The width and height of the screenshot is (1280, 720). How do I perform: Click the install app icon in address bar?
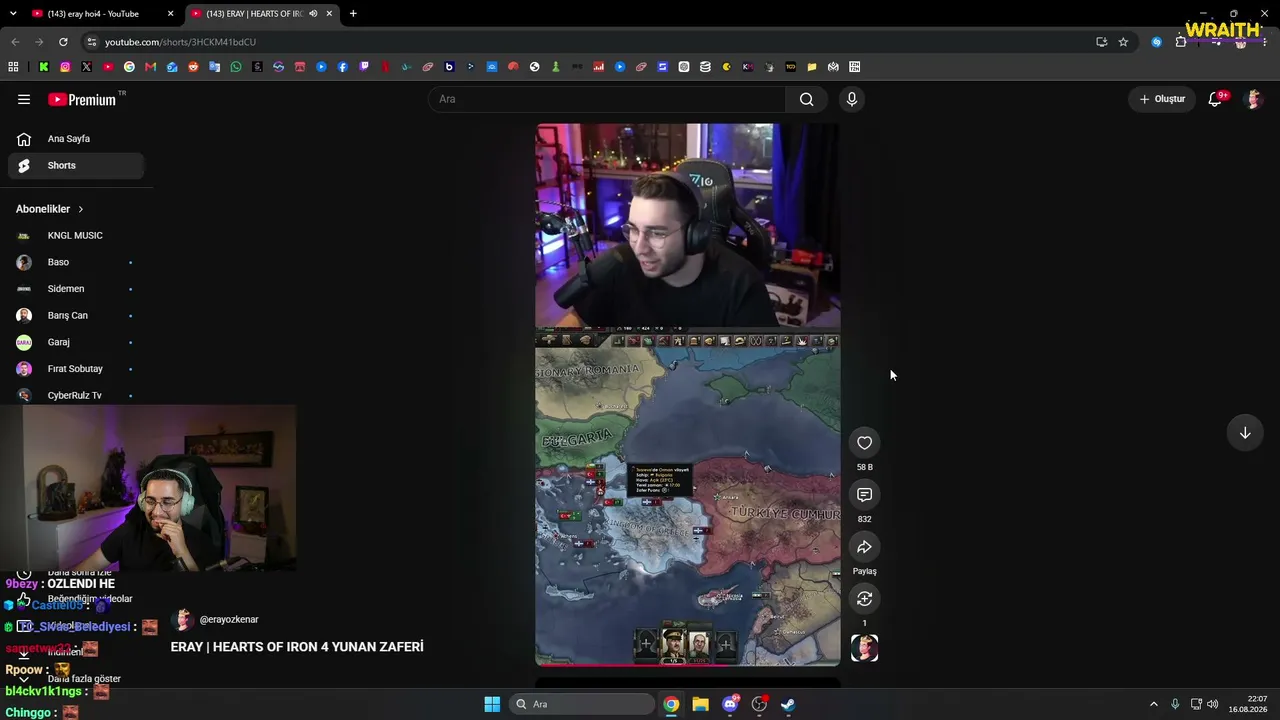point(1101,42)
